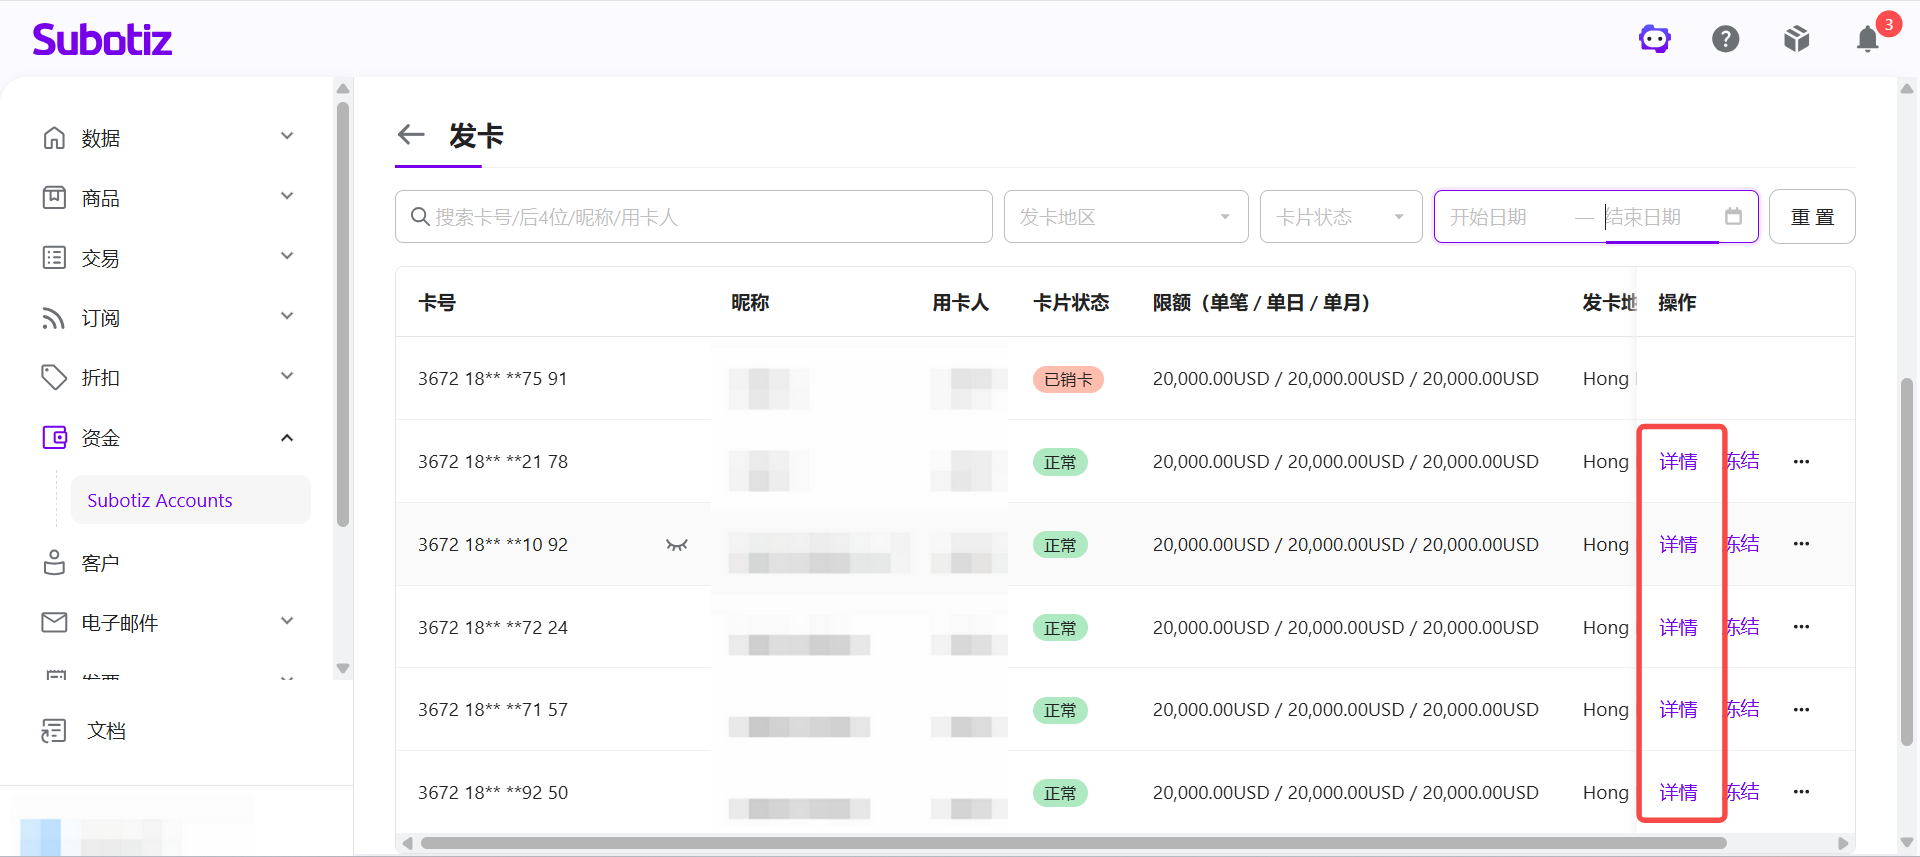Click the 交易 list icon in sidebar
This screenshot has height=857, width=1920.
pos(54,258)
